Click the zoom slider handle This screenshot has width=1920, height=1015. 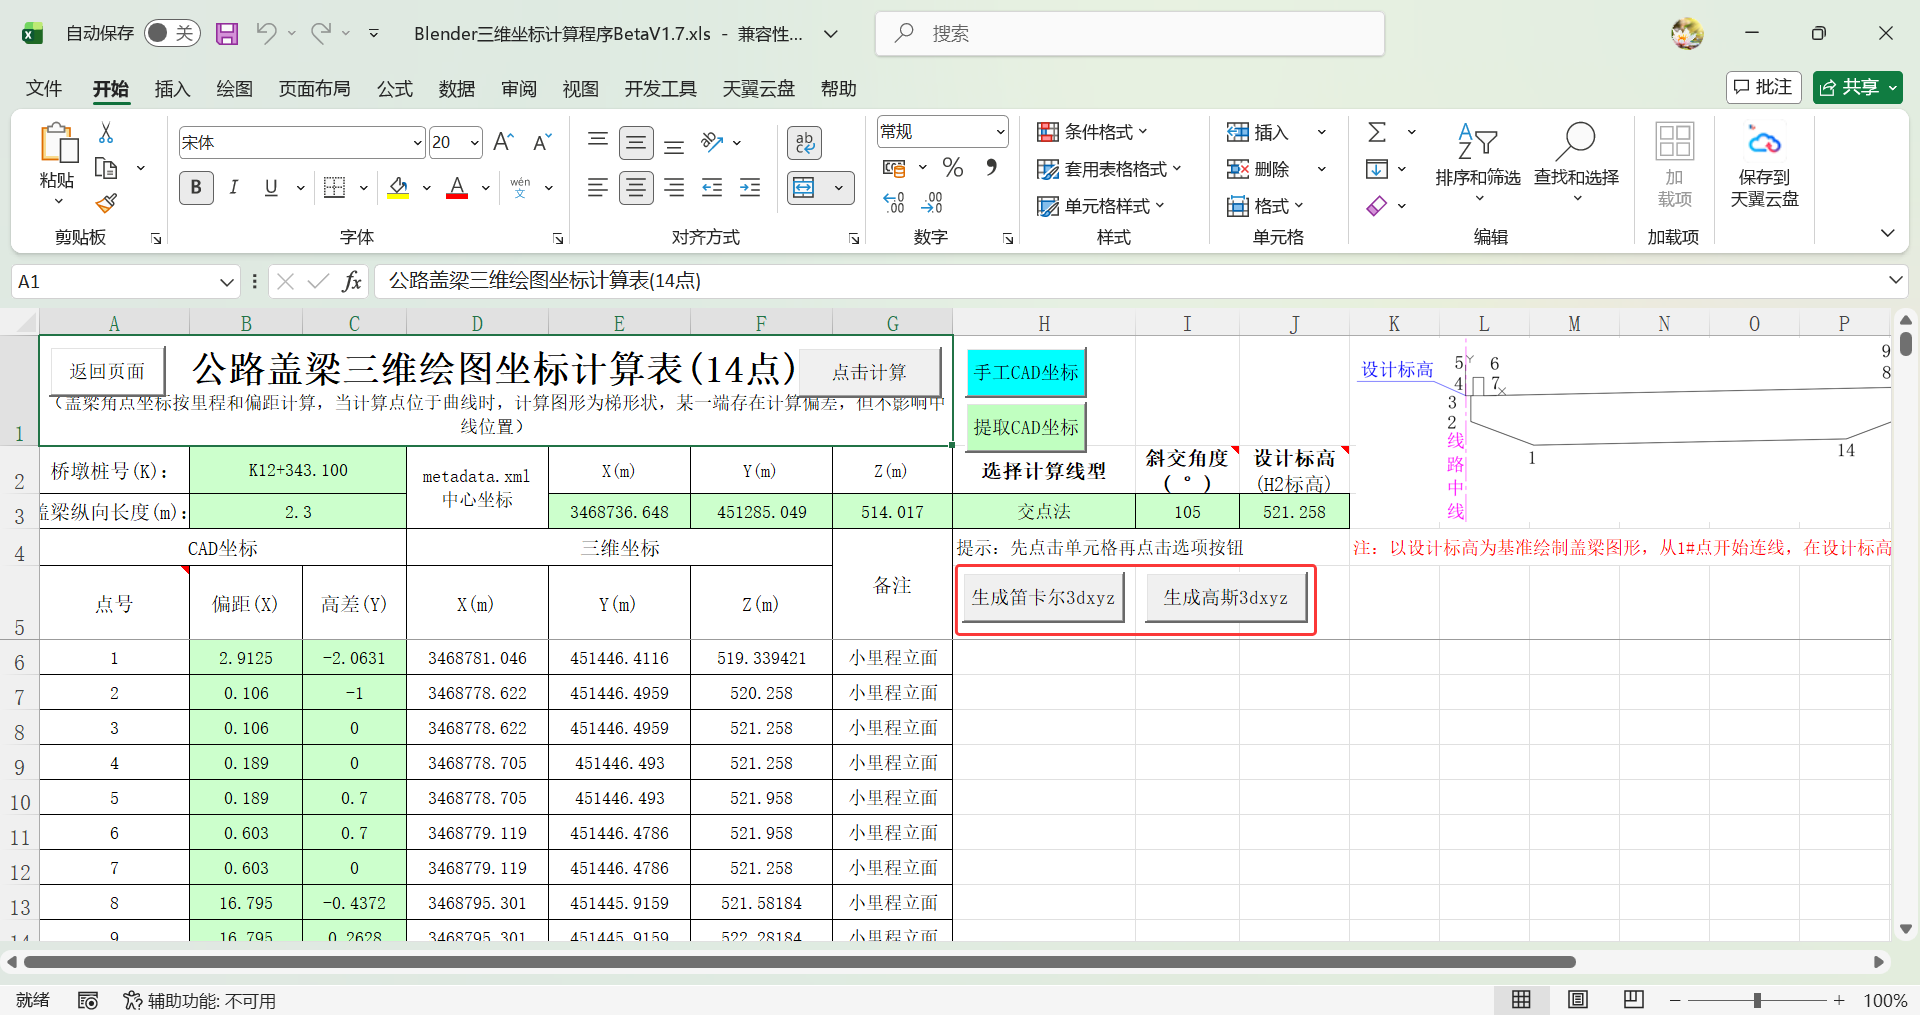coord(1757,1000)
